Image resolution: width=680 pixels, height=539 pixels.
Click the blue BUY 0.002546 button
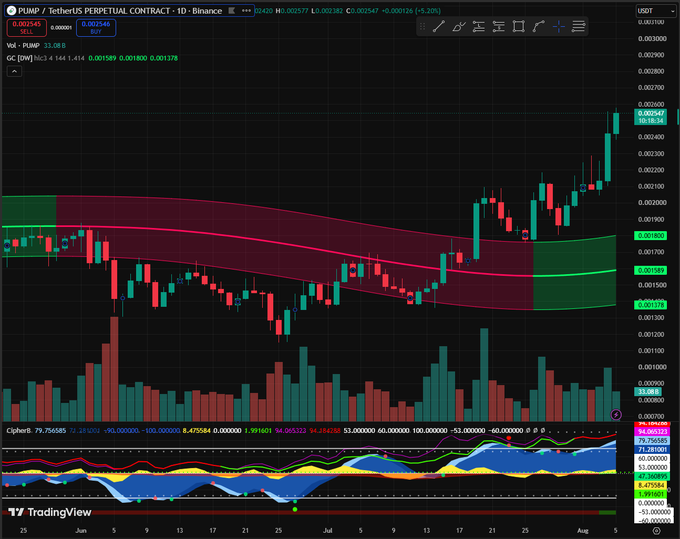(x=96, y=28)
